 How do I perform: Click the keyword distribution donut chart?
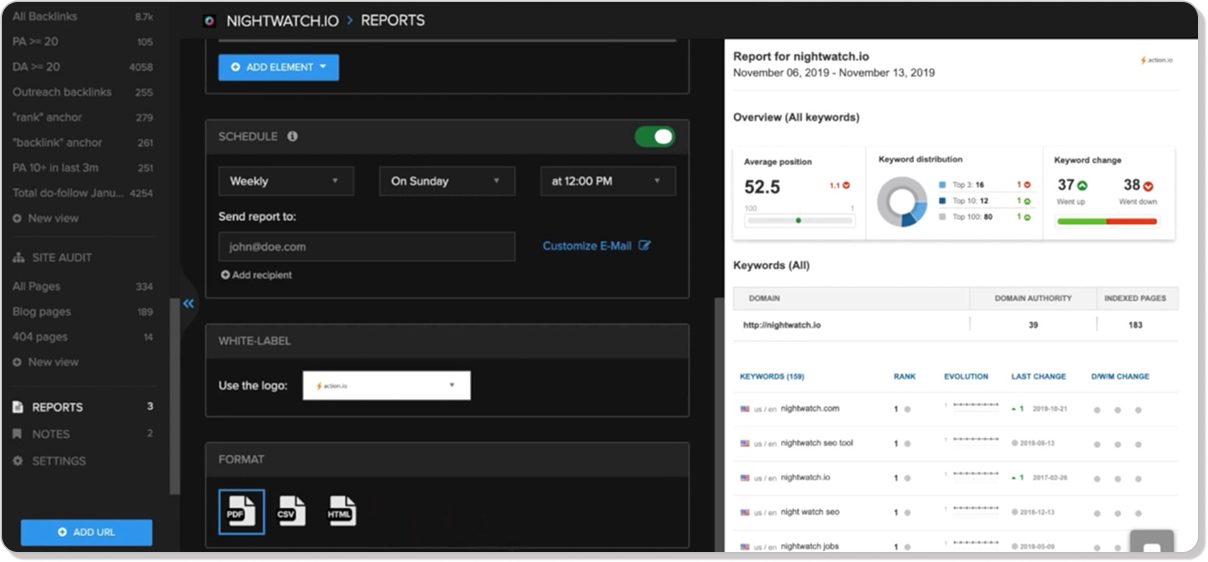tap(902, 202)
